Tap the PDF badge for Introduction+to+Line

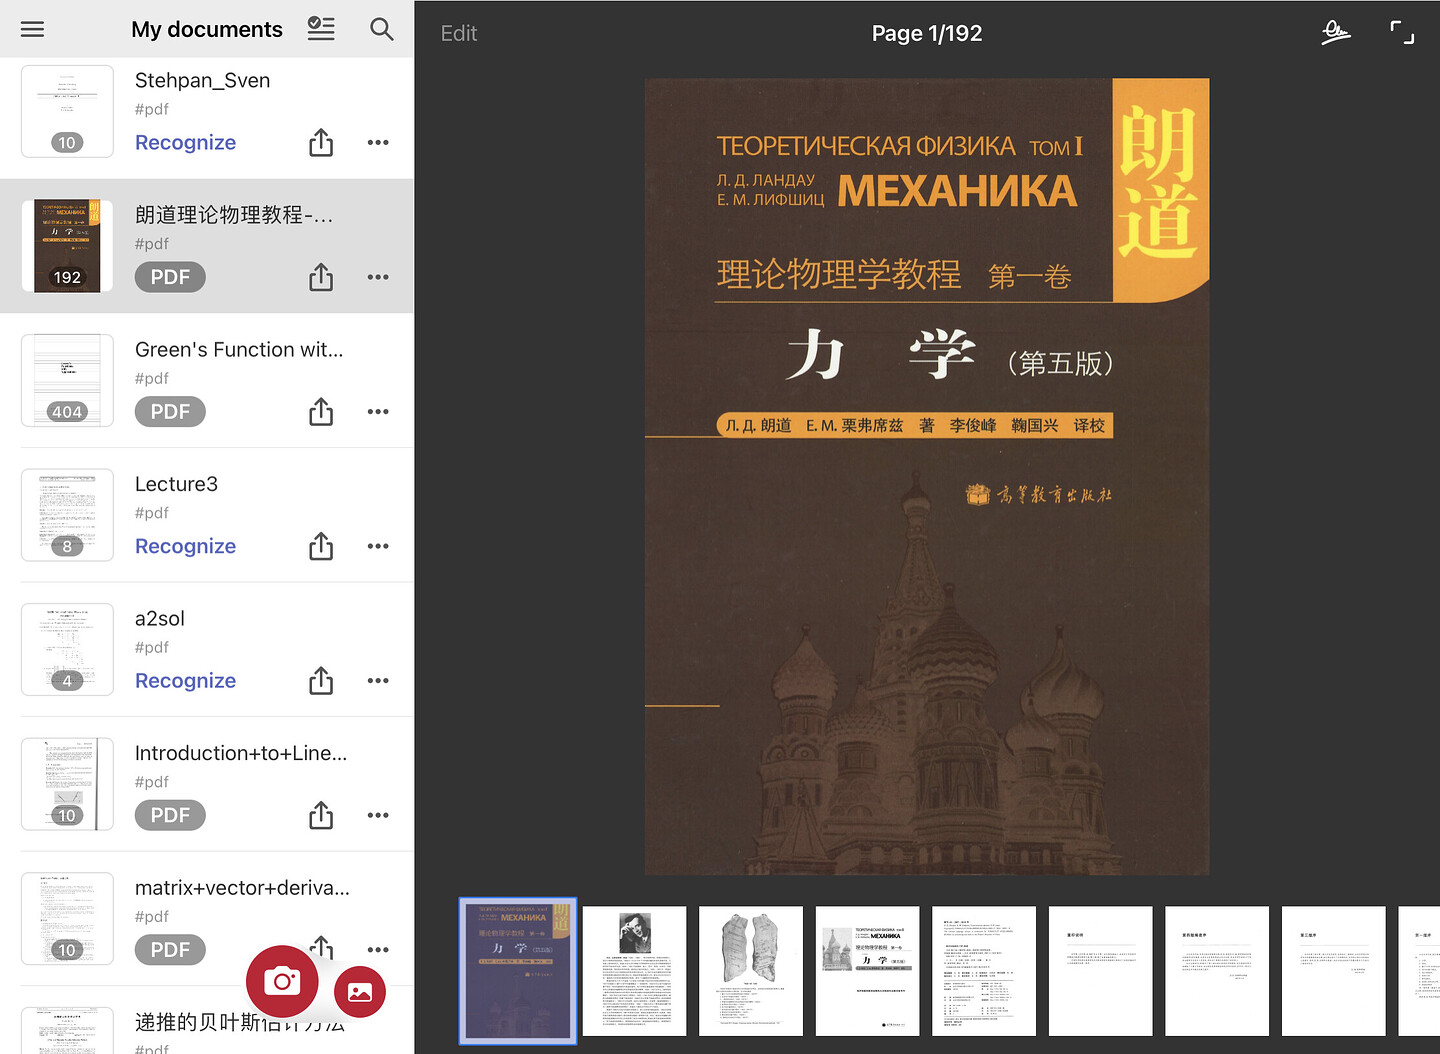tap(170, 815)
